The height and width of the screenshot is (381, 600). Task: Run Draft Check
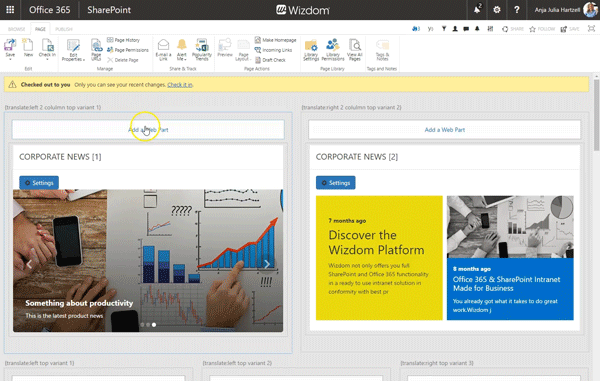(x=270, y=60)
